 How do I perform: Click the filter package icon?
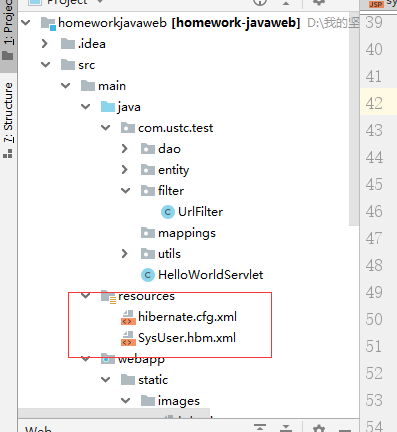coord(148,191)
